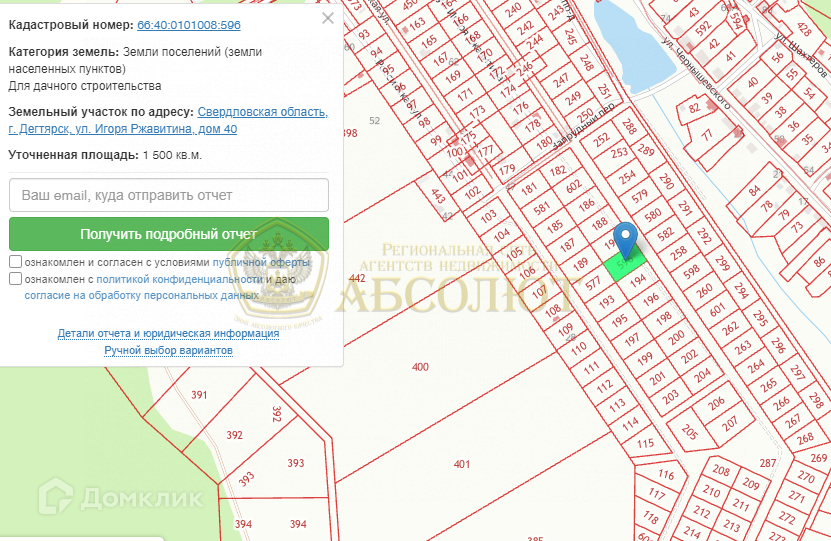Select parcel 179 on the map
This screenshot has width=831, height=541.
tap(507, 170)
